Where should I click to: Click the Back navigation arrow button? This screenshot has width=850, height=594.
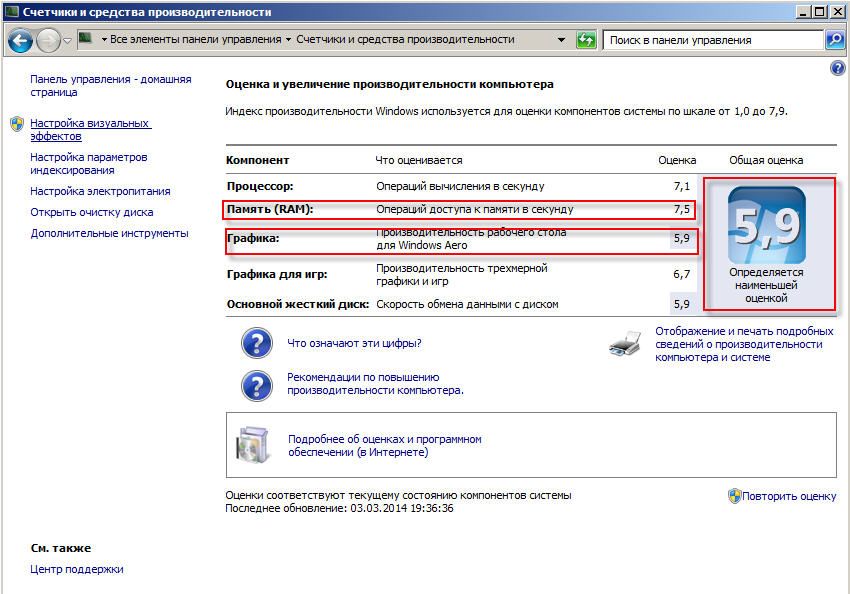[x=20, y=41]
